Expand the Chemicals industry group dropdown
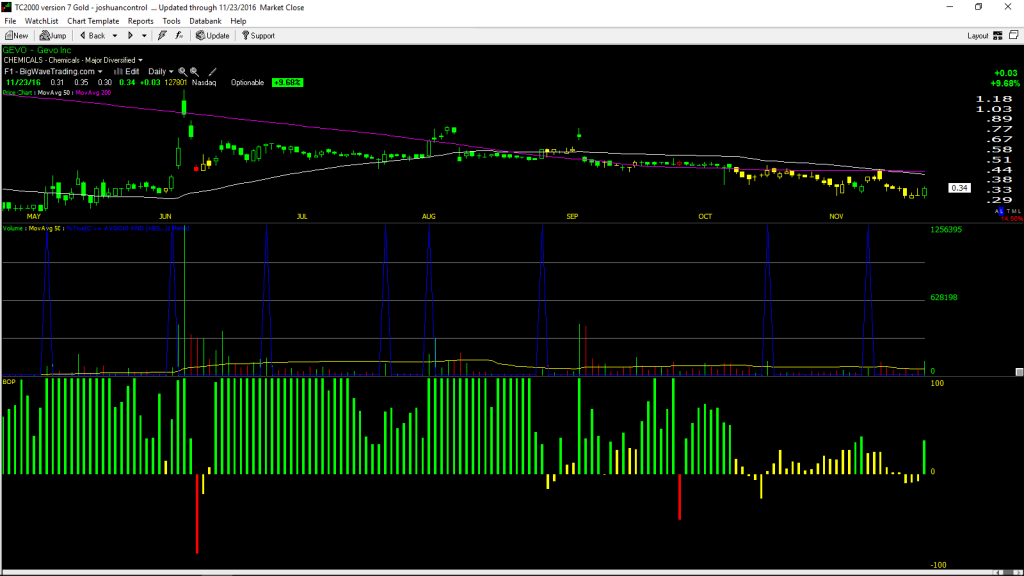1024x576 pixels. tap(140, 61)
